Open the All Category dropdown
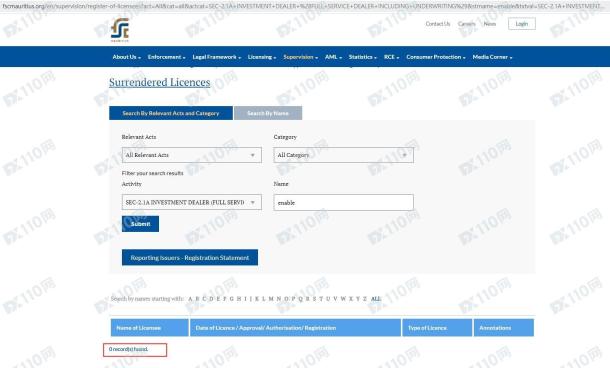 344,155
